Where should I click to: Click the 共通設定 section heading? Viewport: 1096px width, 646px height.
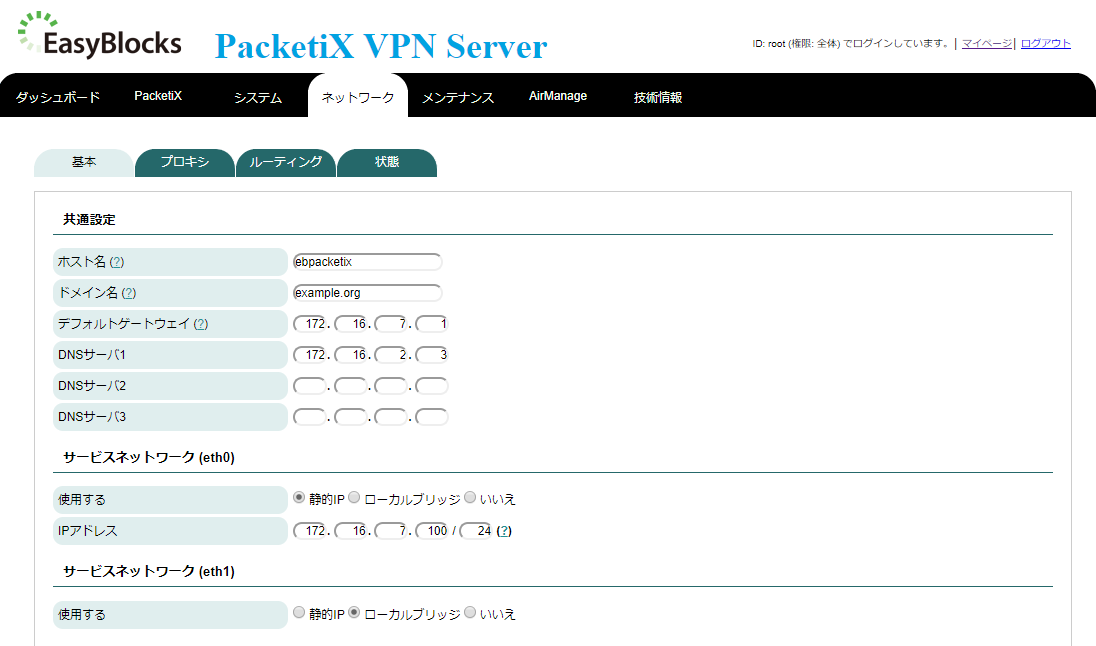coord(89,220)
